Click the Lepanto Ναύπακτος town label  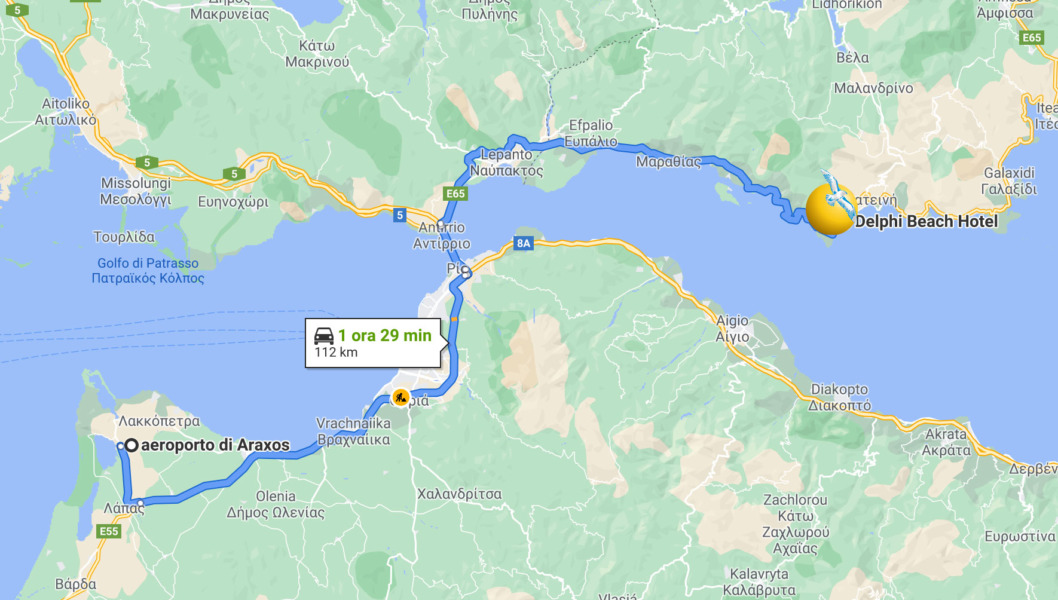pyautogui.click(x=507, y=163)
